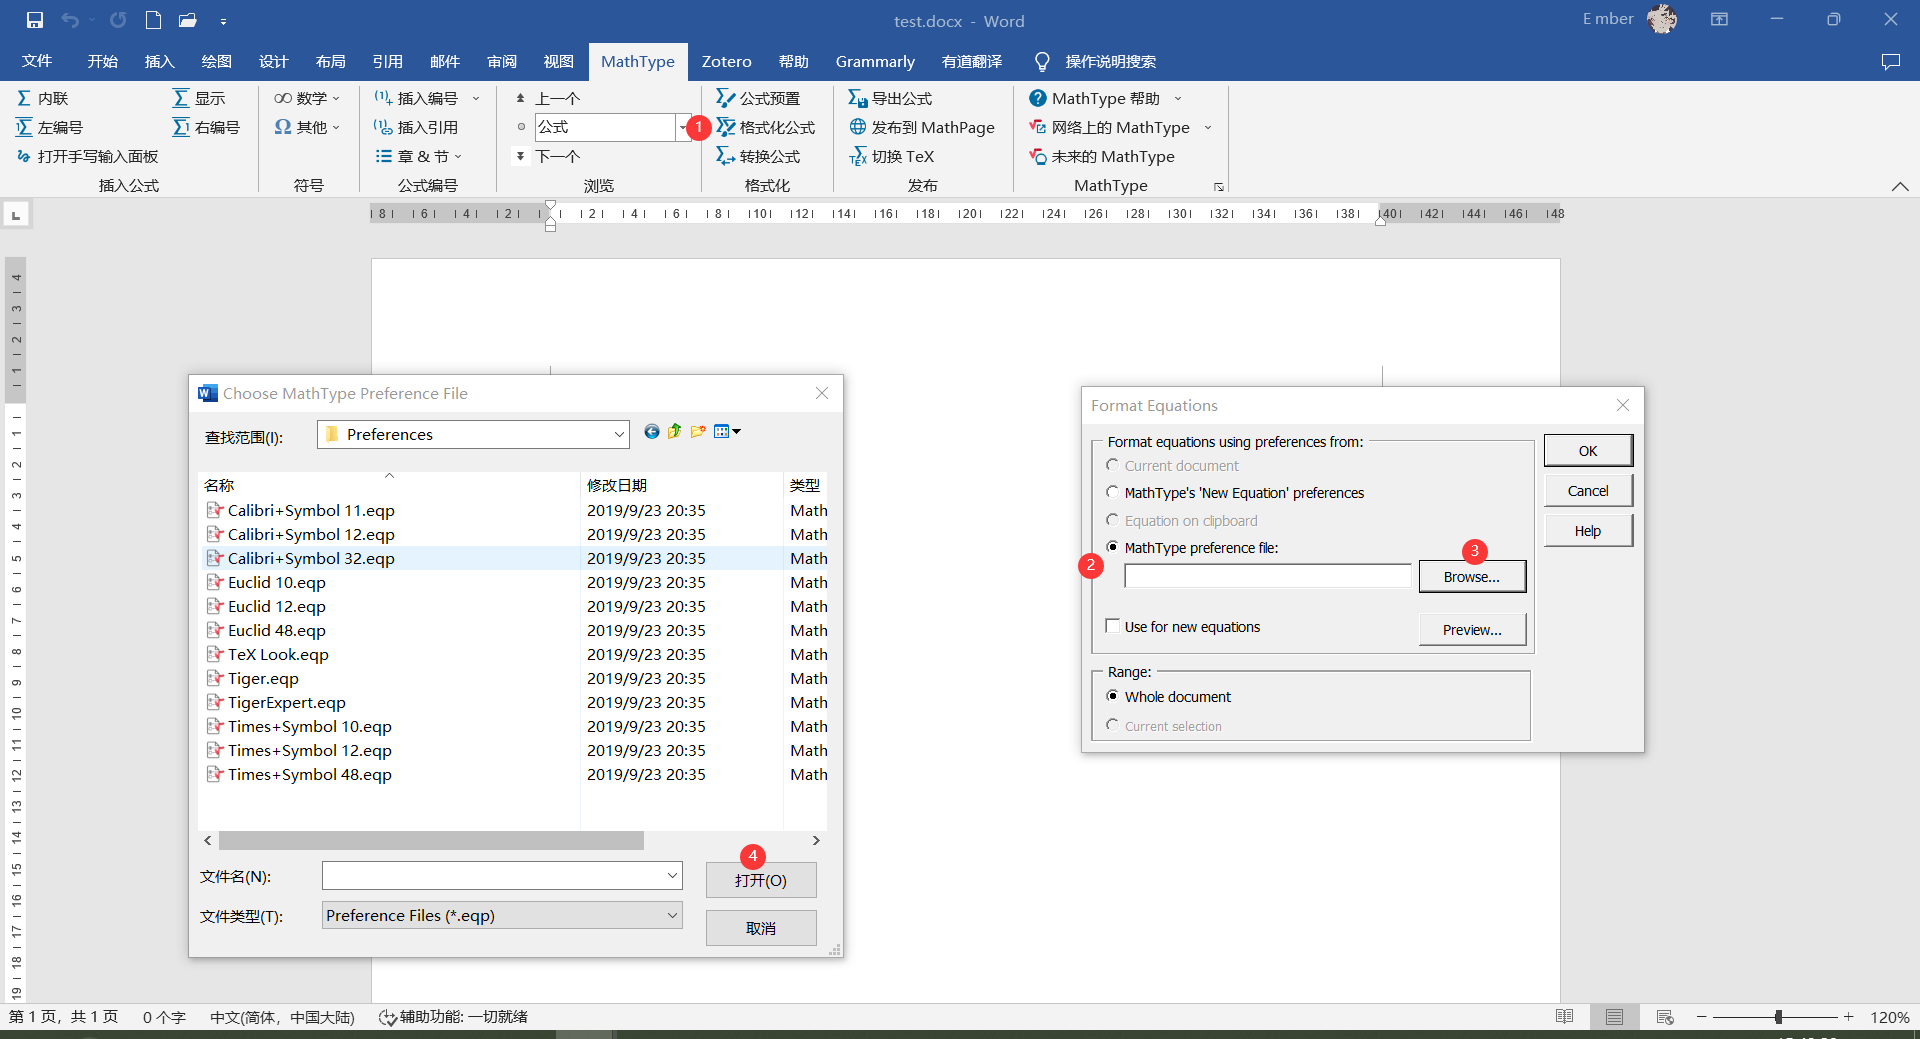Expand the Preferences folder location dropdown

[x=619, y=434]
